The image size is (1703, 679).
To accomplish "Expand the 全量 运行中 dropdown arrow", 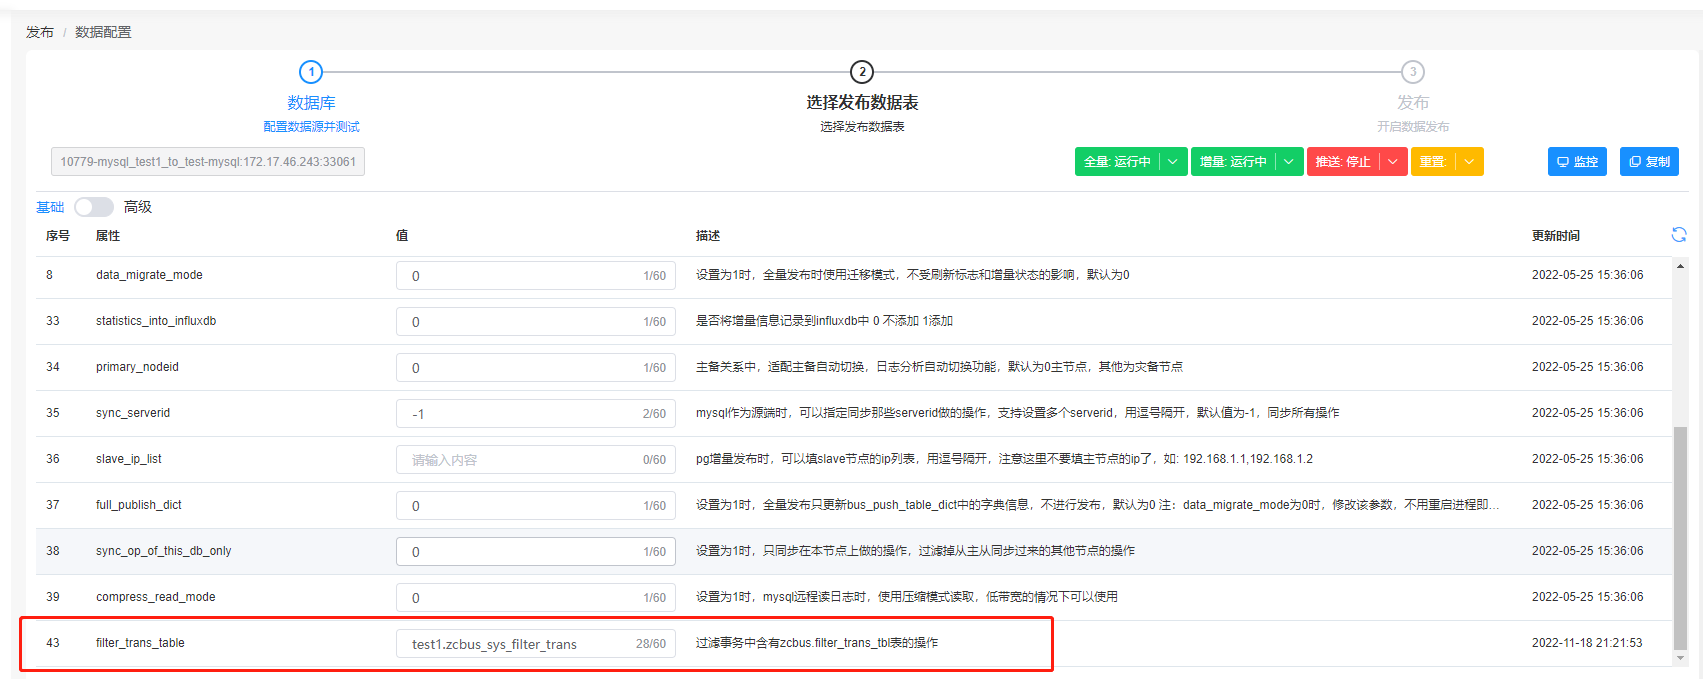I will [x=1173, y=162].
